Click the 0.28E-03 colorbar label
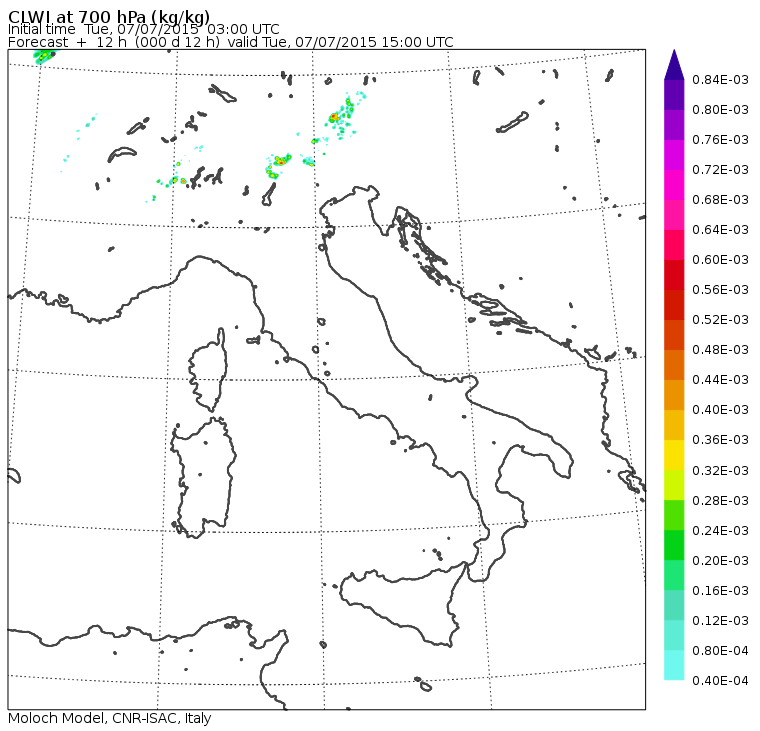Image resolution: width=760 pixels, height=731 pixels. [x=720, y=501]
